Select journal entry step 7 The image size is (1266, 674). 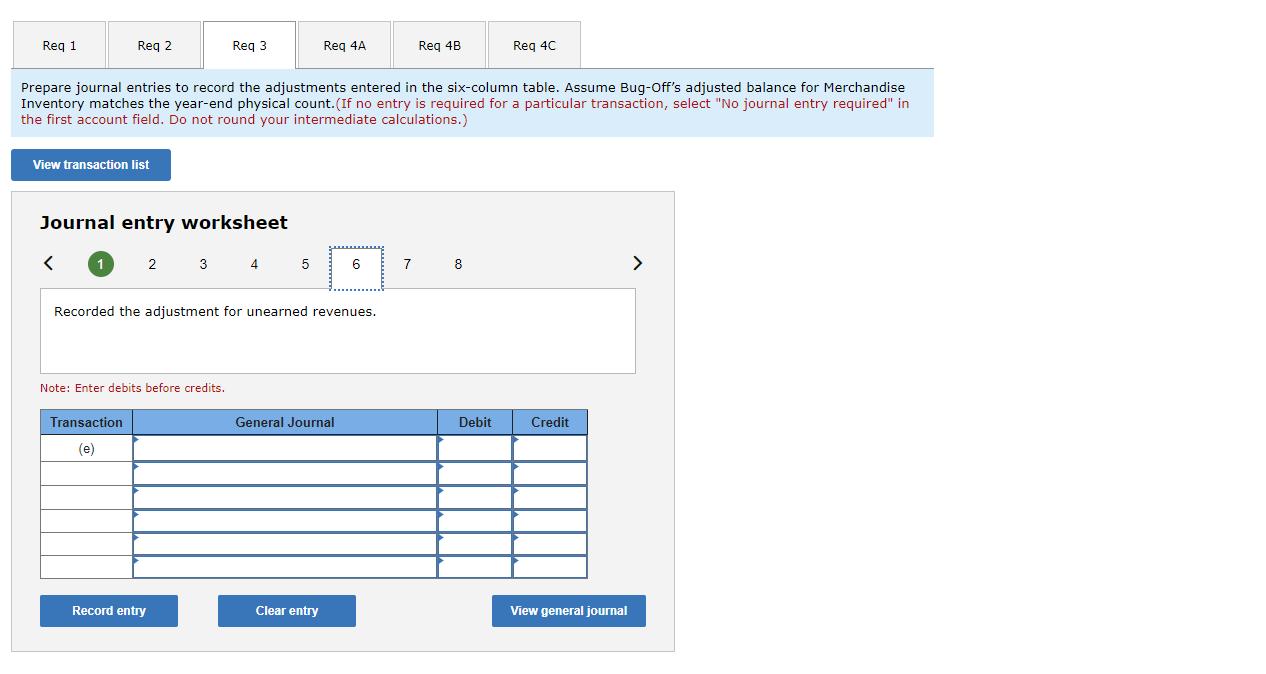(x=407, y=264)
